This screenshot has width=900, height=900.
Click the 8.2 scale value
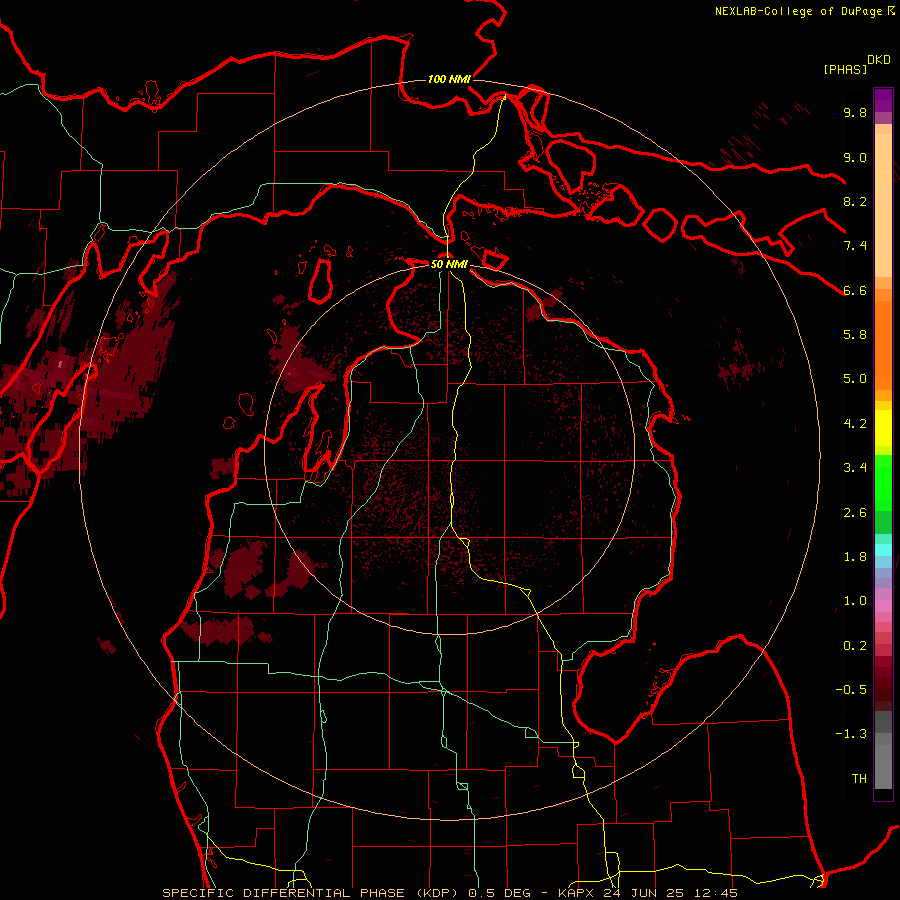point(855,201)
